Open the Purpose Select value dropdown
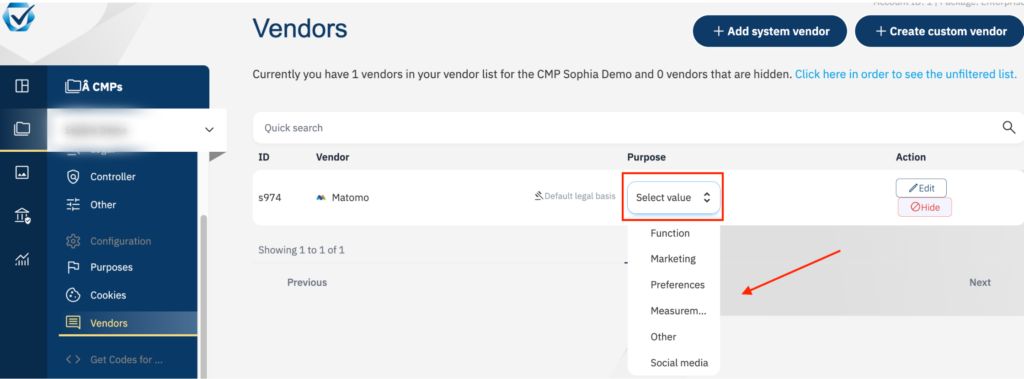The height and width of the screenshot is (379, 1024). pyautogui.click(x=673, y=197)
